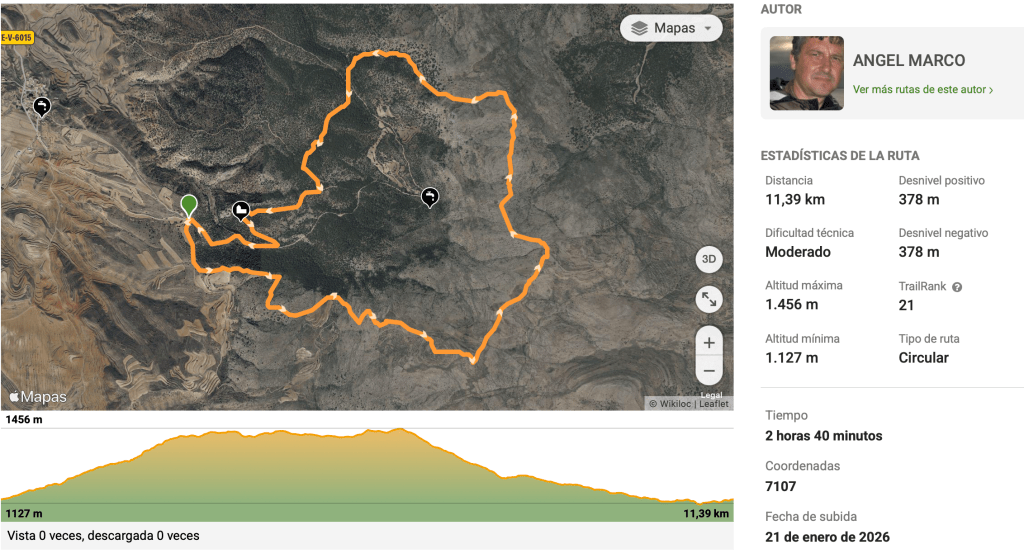Image resolution: width=1024 pixels, height=558 pixels.
Task: Open waypoint marker near top-left village
Action: point(41,106)
